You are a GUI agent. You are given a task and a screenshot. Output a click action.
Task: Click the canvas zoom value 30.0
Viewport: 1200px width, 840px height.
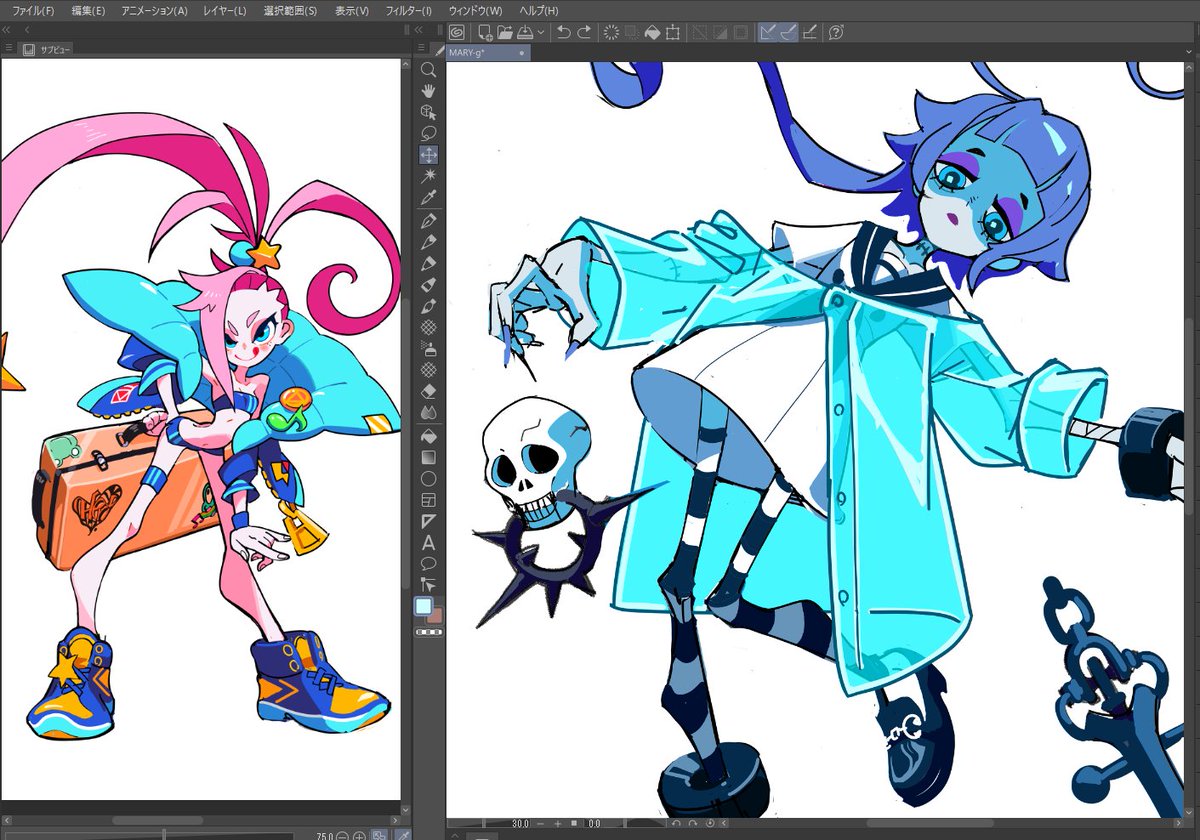[x=520, y=824]
